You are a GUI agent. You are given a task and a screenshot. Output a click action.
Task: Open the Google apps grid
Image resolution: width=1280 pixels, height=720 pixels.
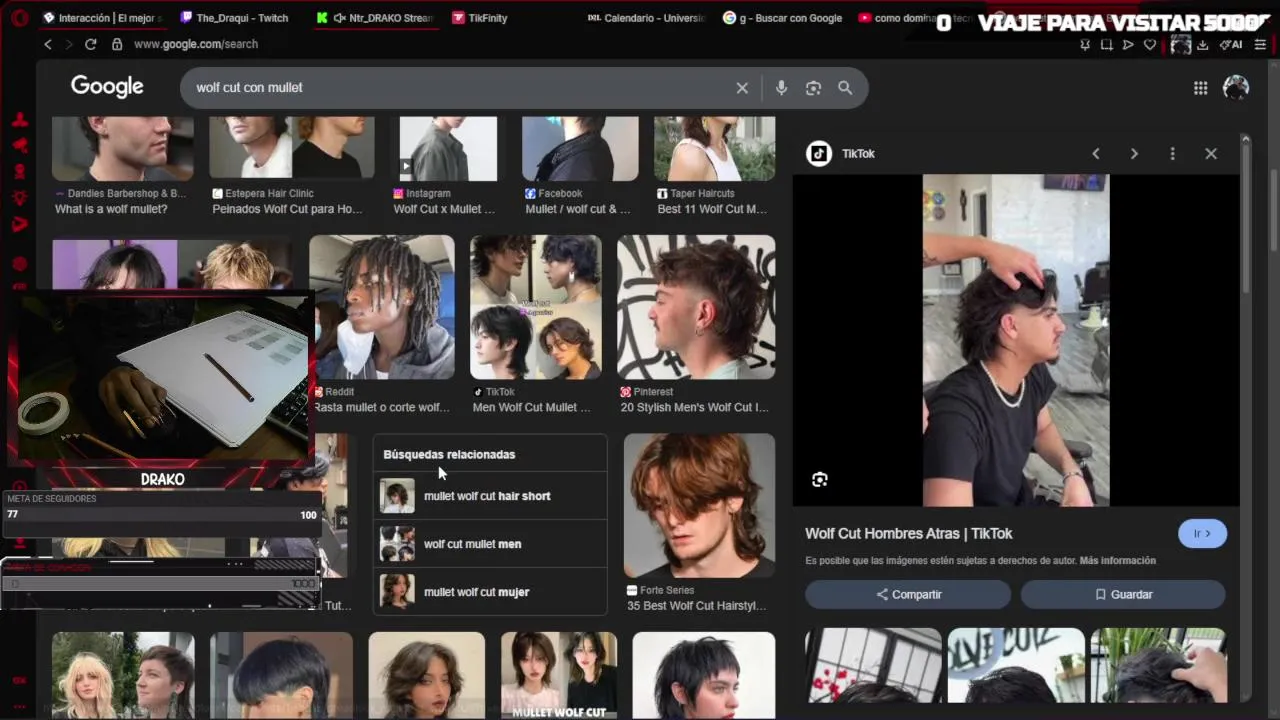(x=1200, y=88)
